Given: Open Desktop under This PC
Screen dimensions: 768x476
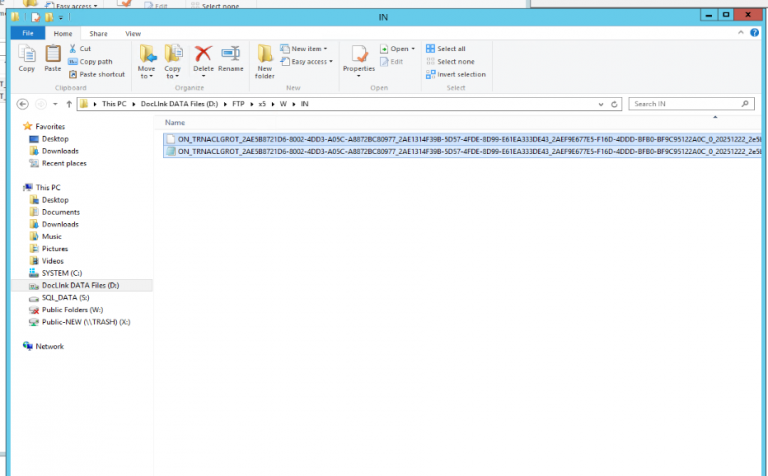Looking at the screenshot, I should point(55,200).
